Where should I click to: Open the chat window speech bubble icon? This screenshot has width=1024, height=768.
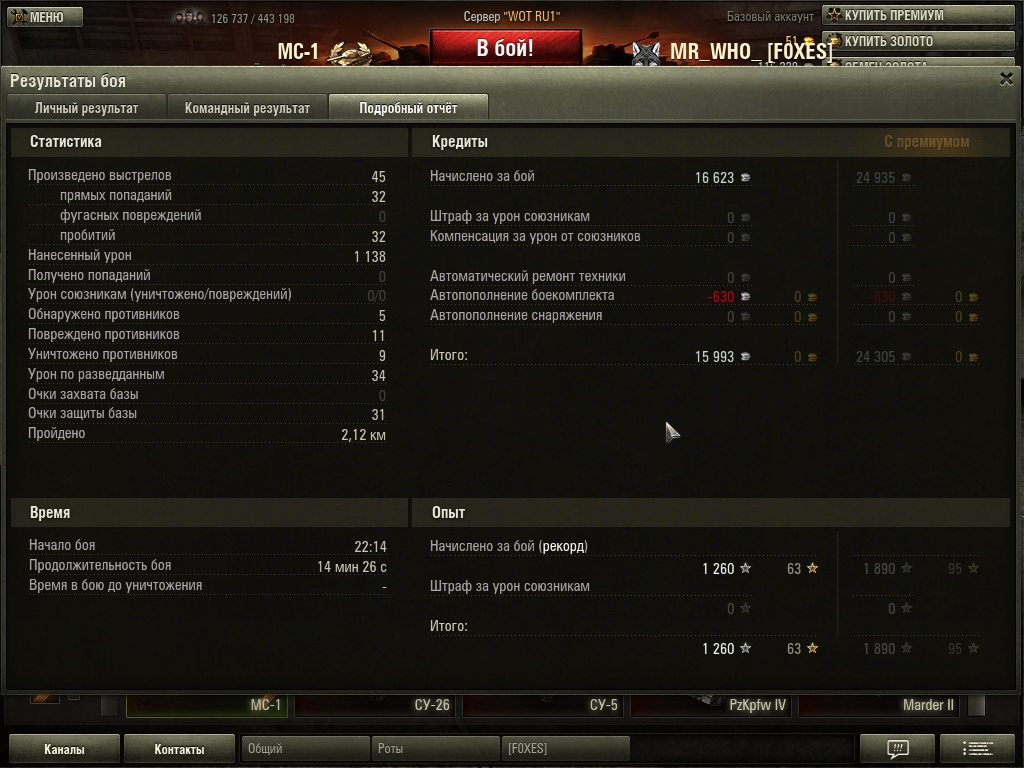click(898, 748)
